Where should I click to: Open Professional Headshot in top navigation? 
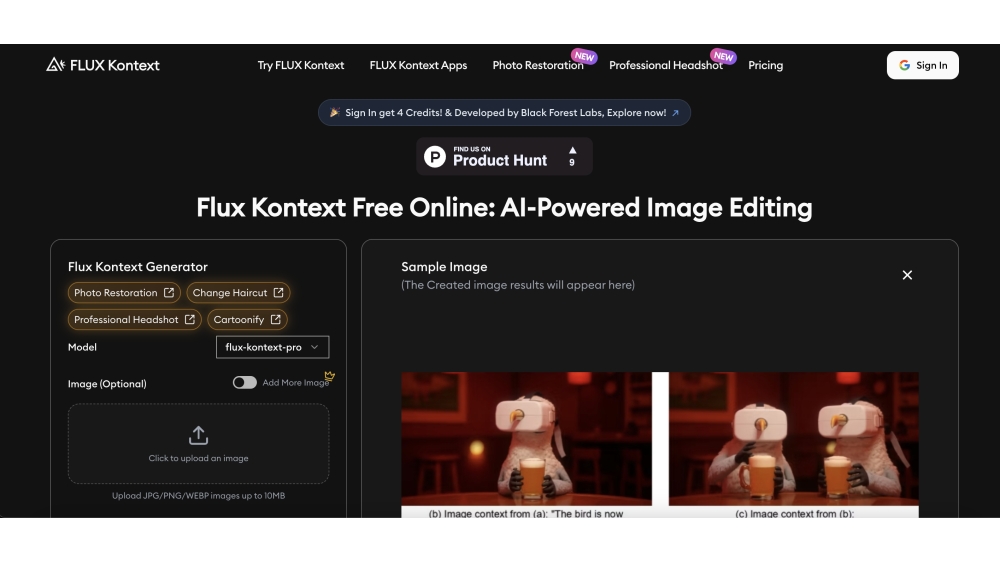click(x=665, y=65)
